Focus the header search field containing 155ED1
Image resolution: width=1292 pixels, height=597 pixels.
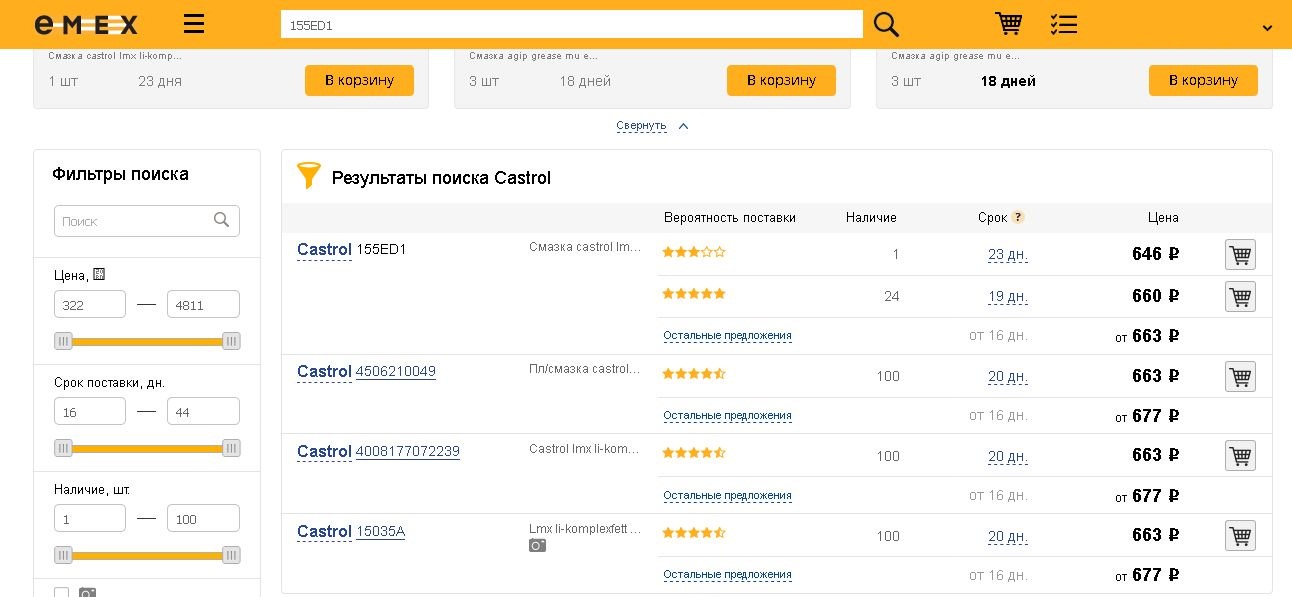[x=572, y=25]
